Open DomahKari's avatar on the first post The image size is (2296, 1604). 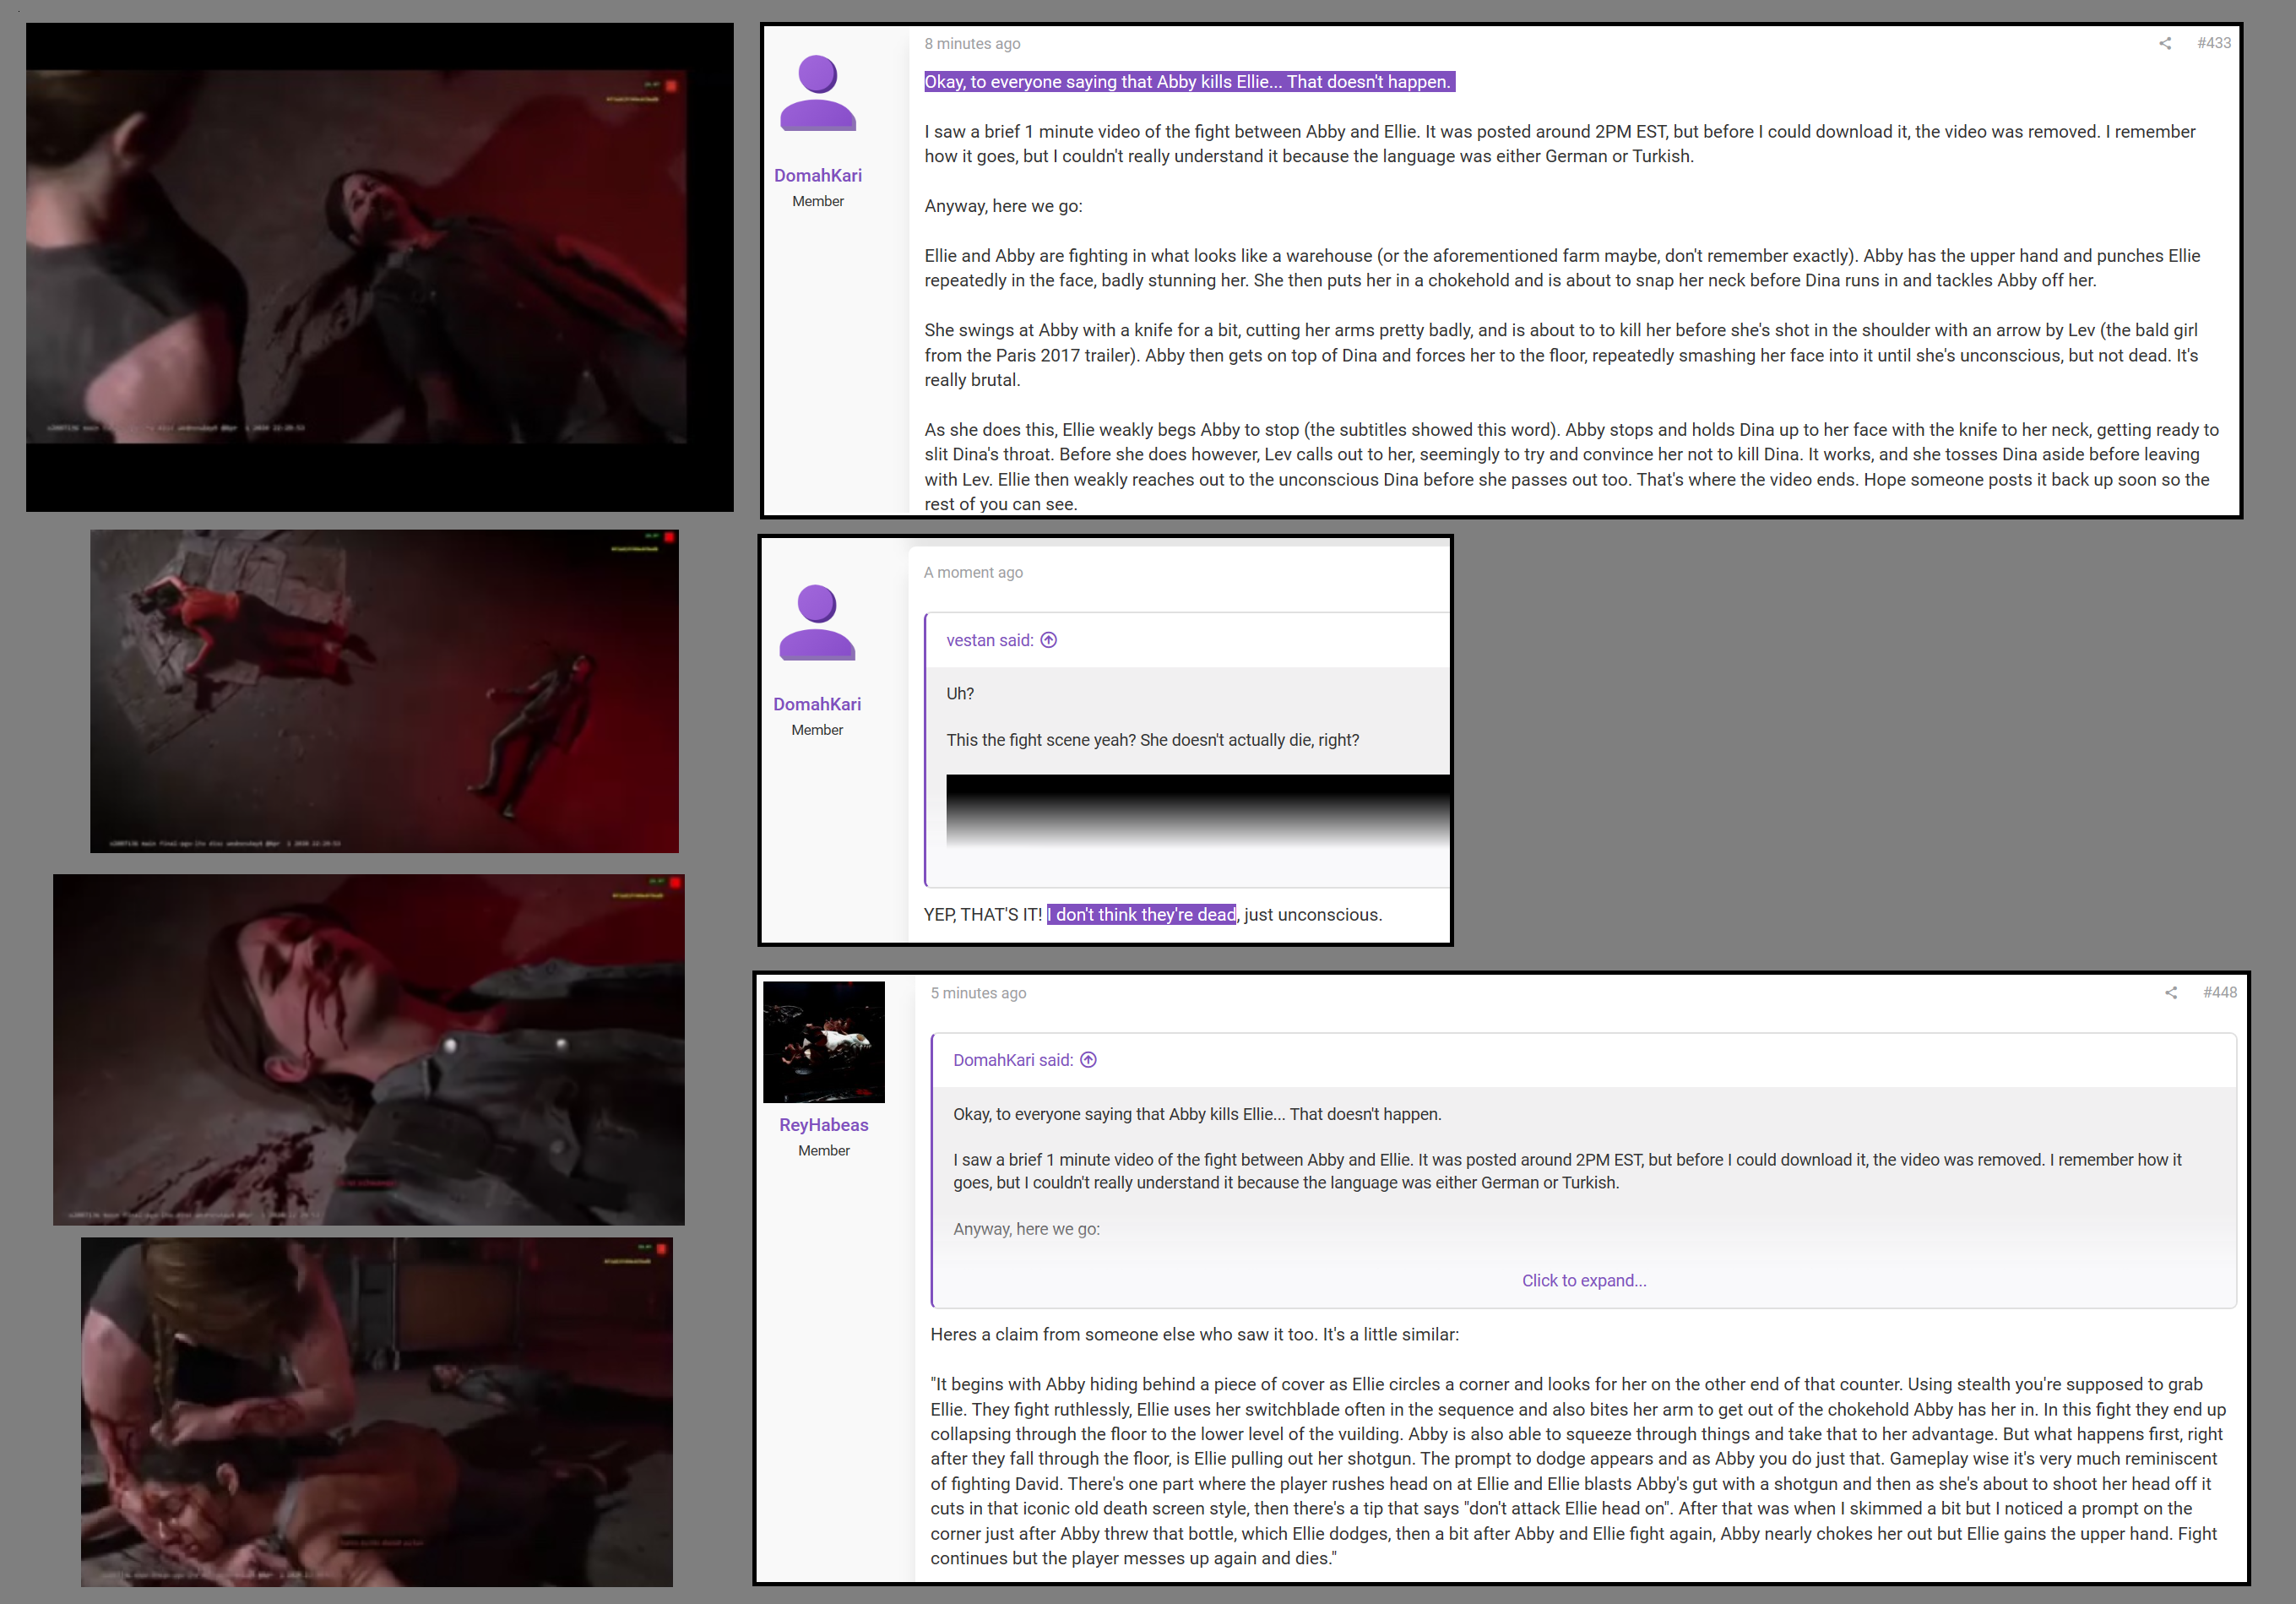[x=818, y=93]
